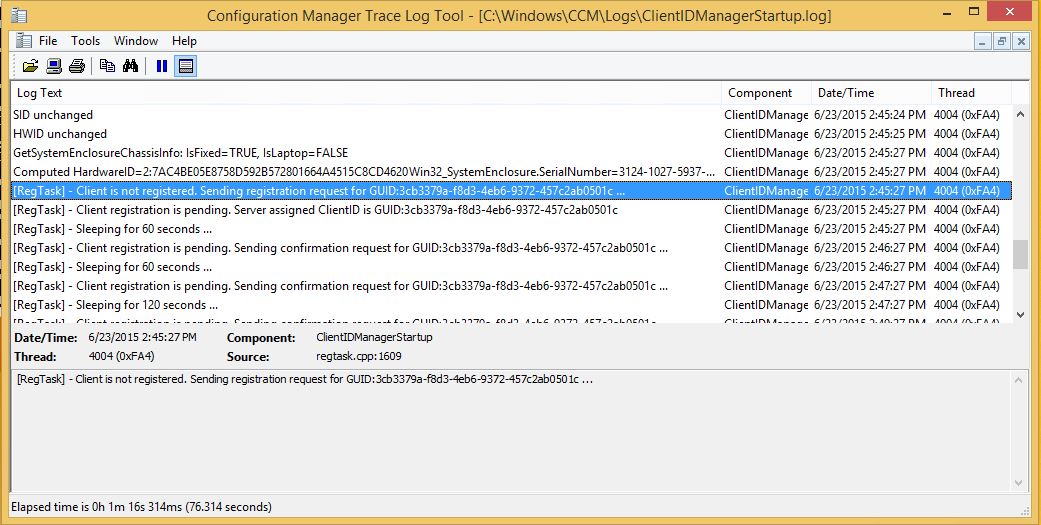Click the log list scrollbar down arrow
The height and width of the screenshot is (525, 1041).
pyautogui.click(x=1020, y=314)
